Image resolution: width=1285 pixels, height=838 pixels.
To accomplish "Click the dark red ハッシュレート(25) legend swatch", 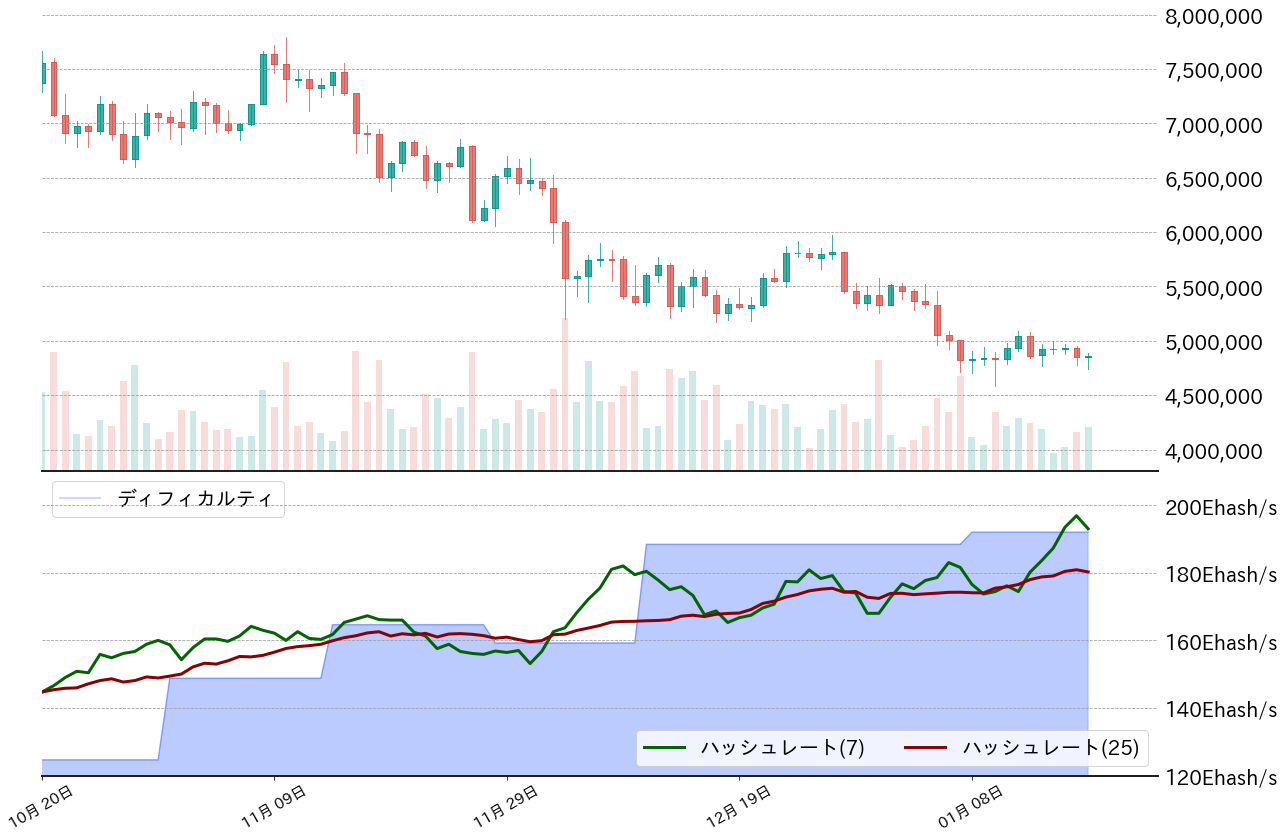I will pyautogui.click(x=926, y=747).
